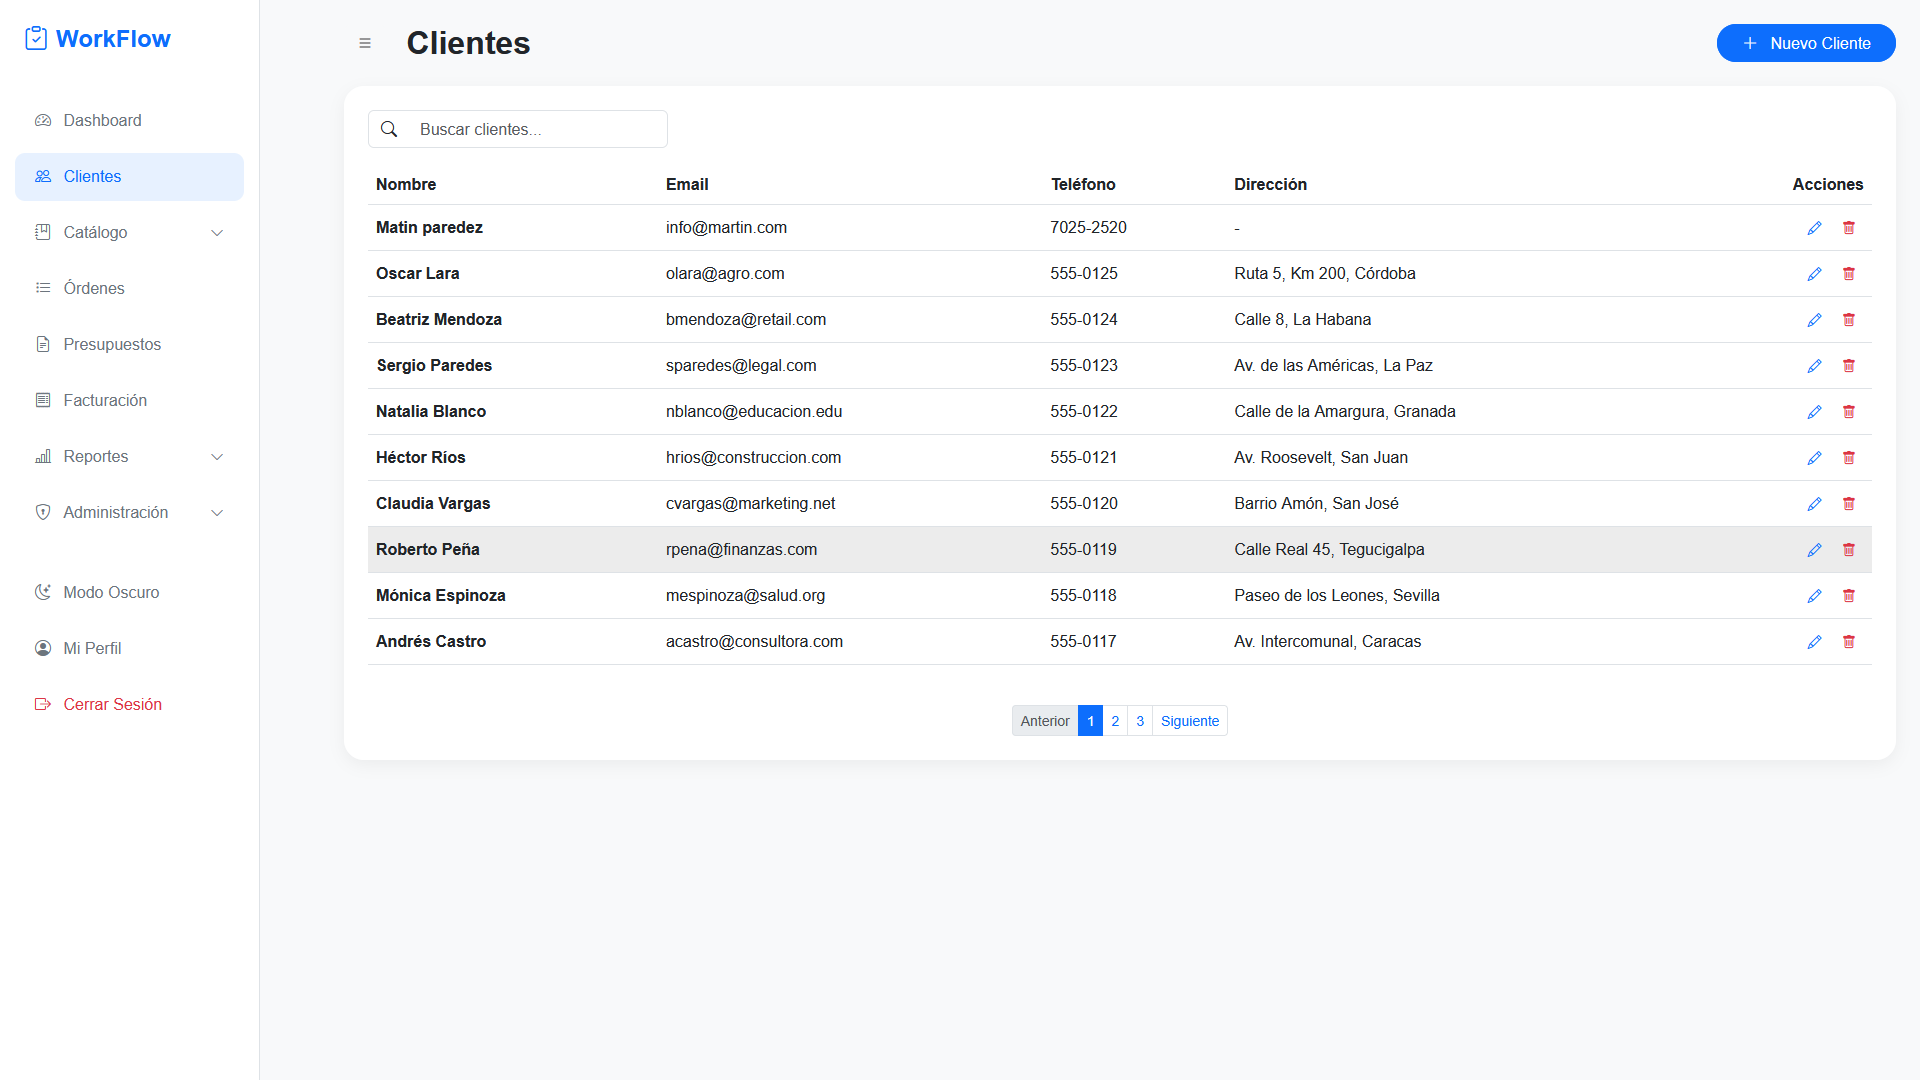Edit Matin paredez client with pencil icon
1920x1080 pixels.
[x=1814, y=228]
